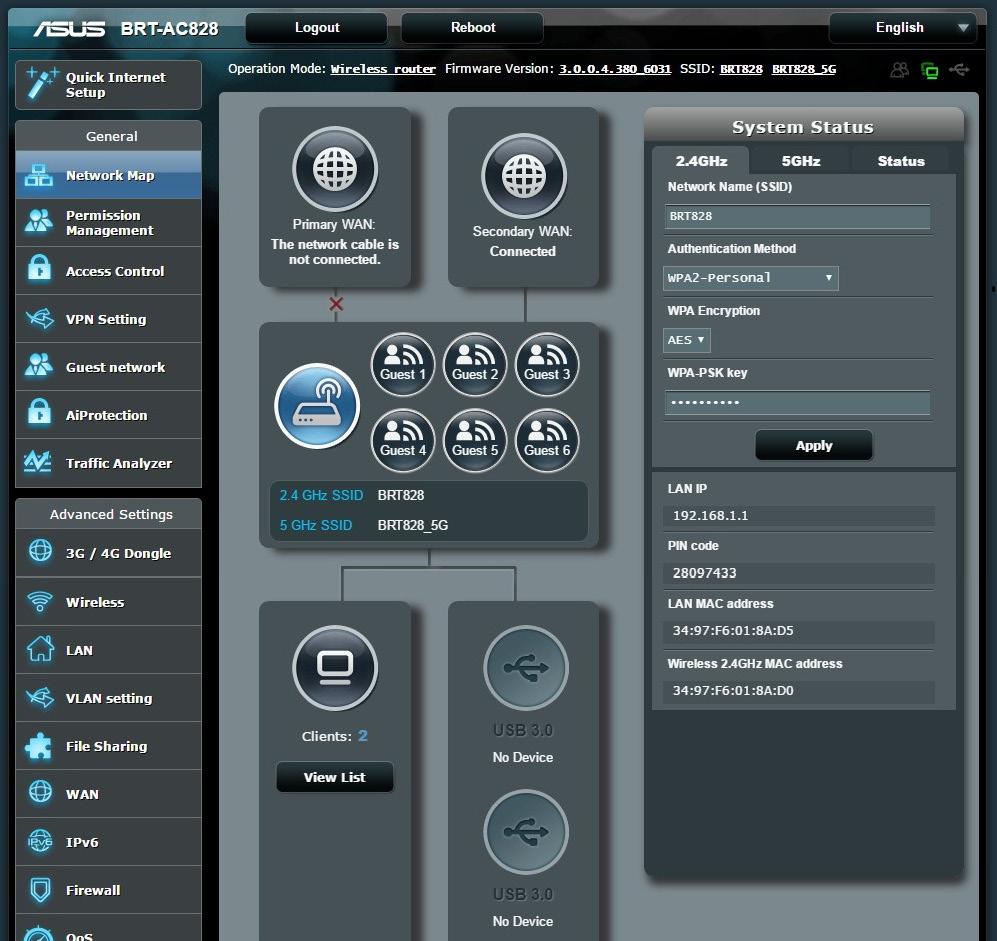Click the ASUS logo
The width and height of the screenshot is (997, 941).
69,29
